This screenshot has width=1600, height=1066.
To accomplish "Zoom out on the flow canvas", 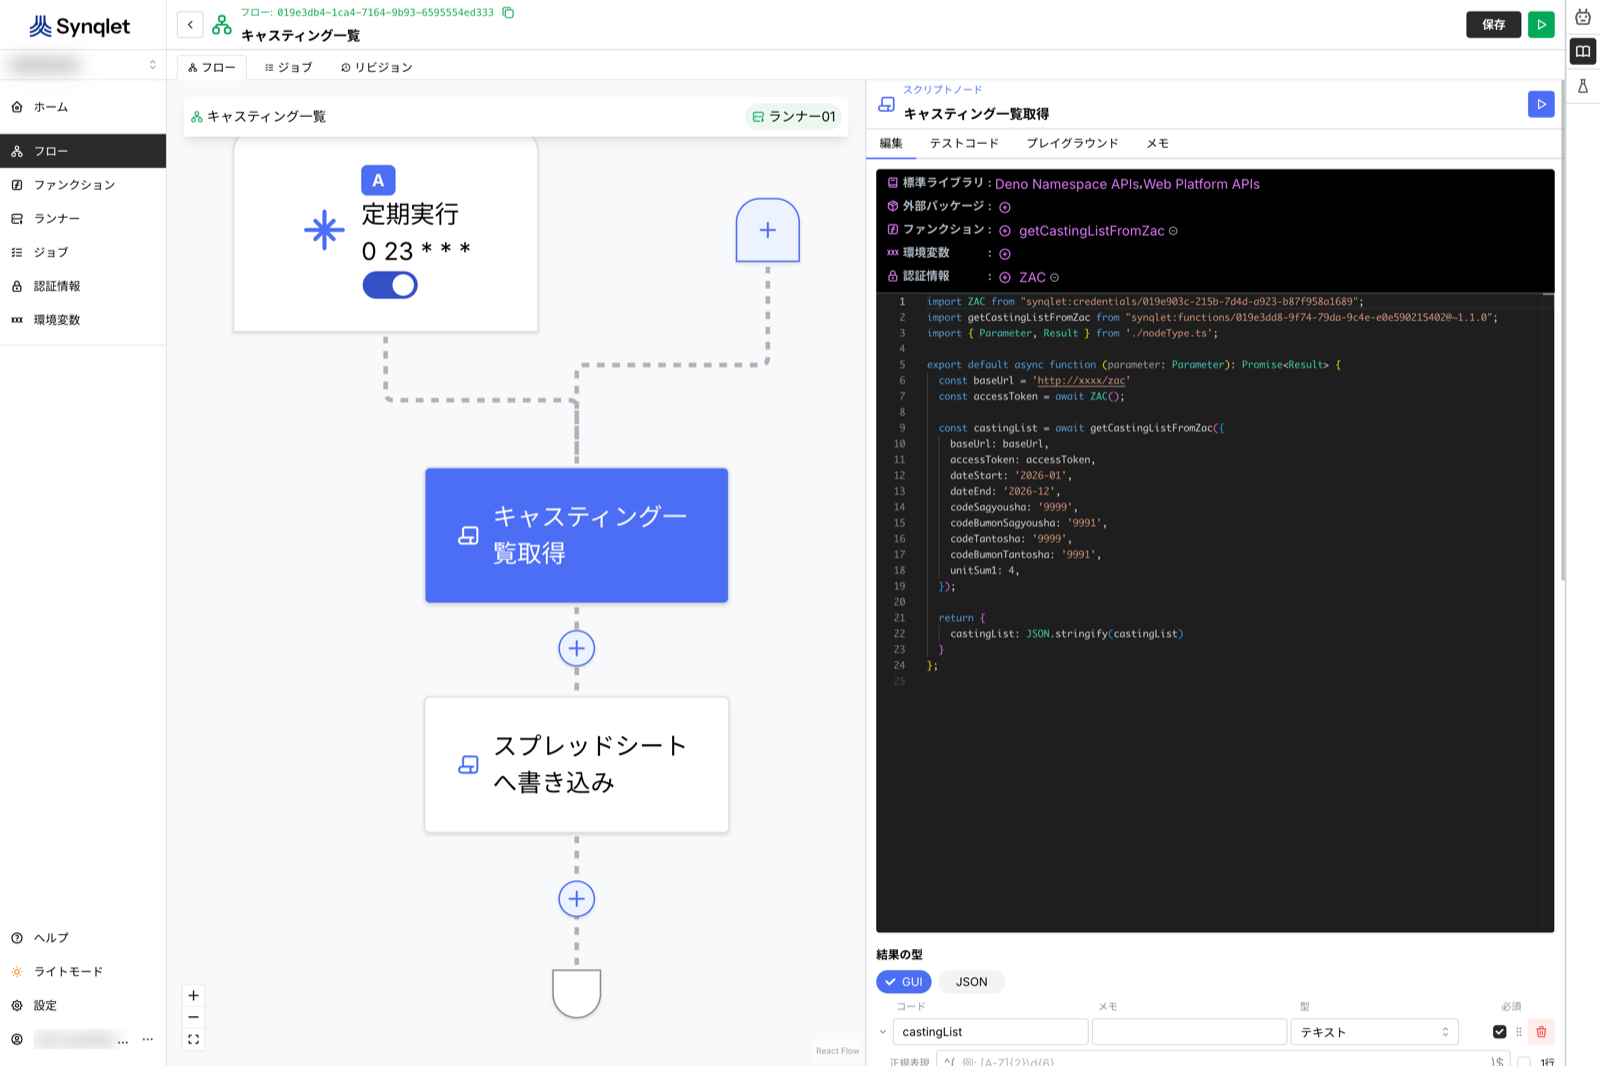I will 194,1017.
